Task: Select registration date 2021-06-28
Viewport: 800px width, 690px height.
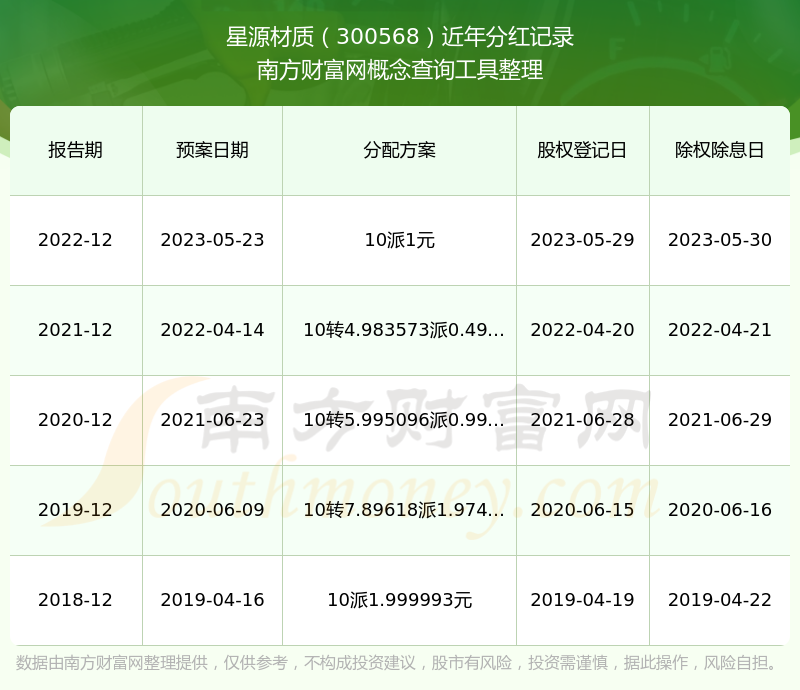Action: 582,420
